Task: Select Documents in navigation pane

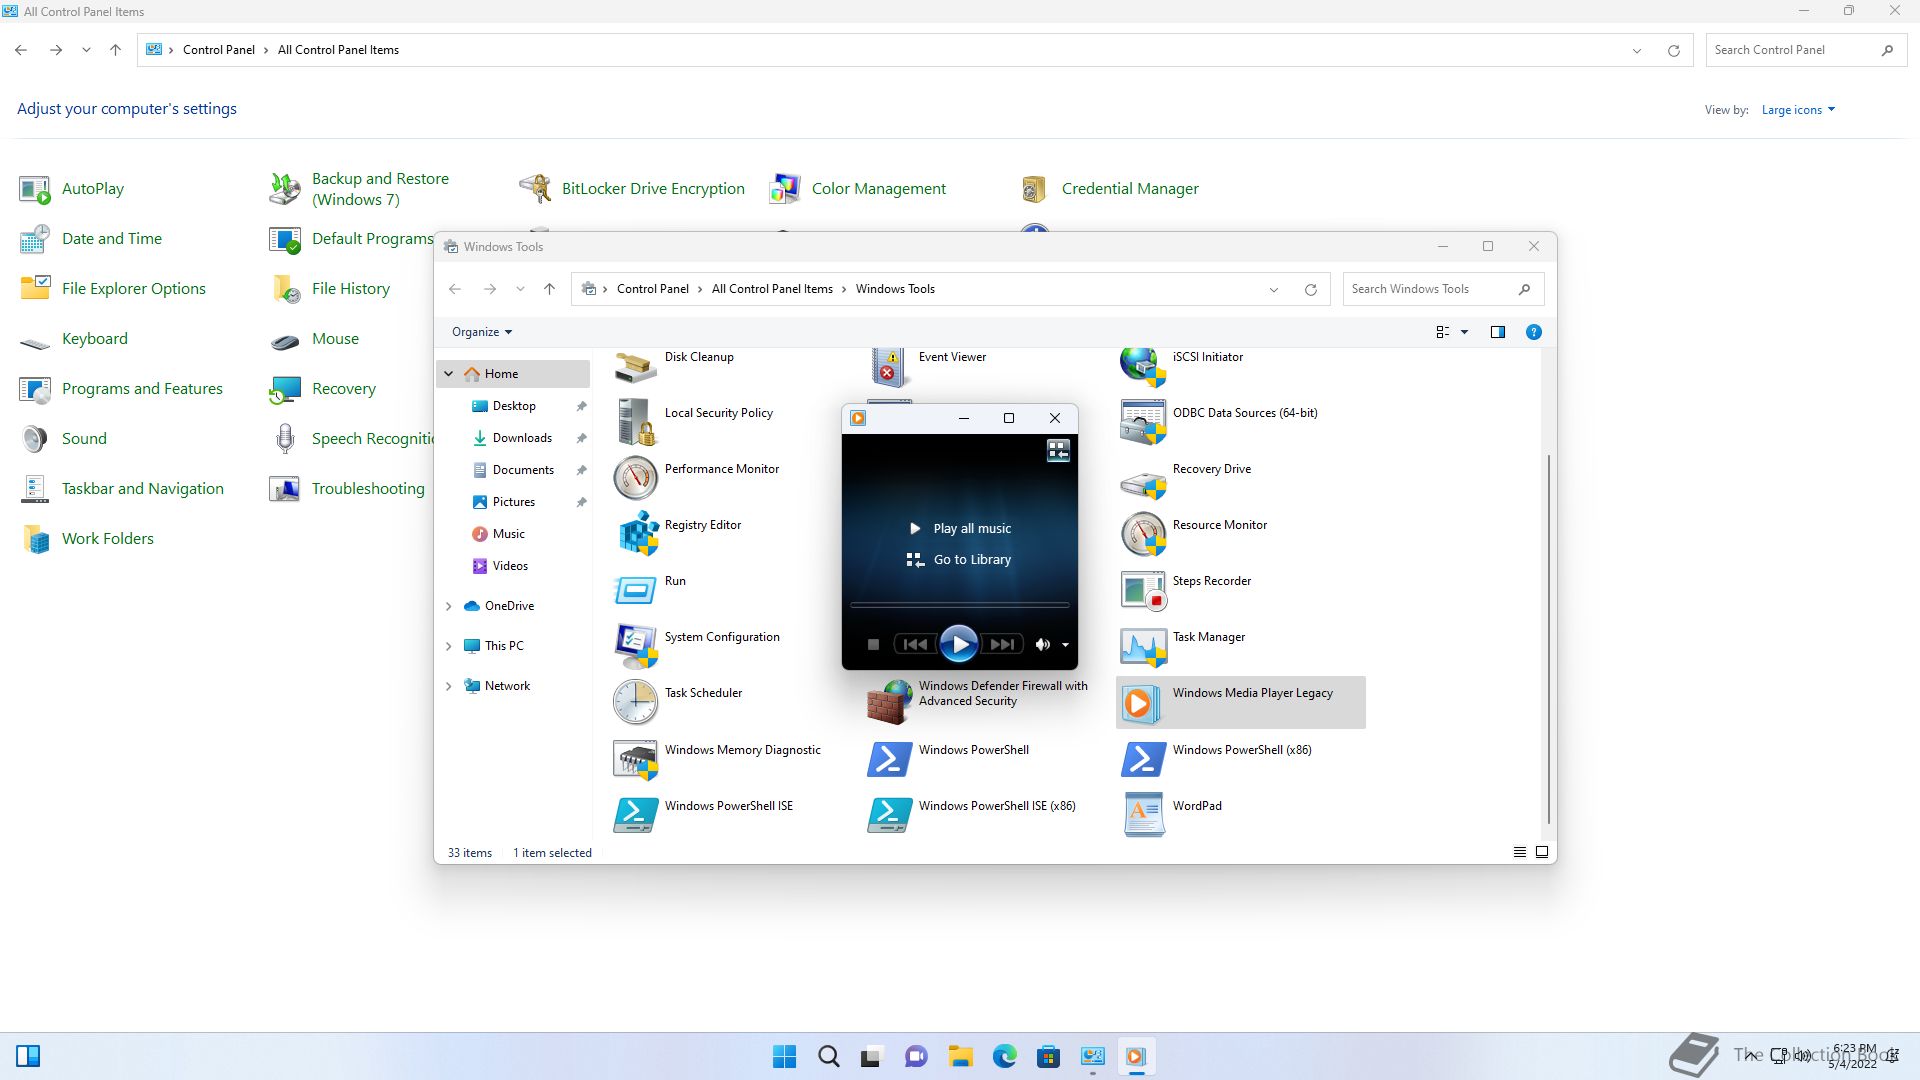Action: click(522, 470)
